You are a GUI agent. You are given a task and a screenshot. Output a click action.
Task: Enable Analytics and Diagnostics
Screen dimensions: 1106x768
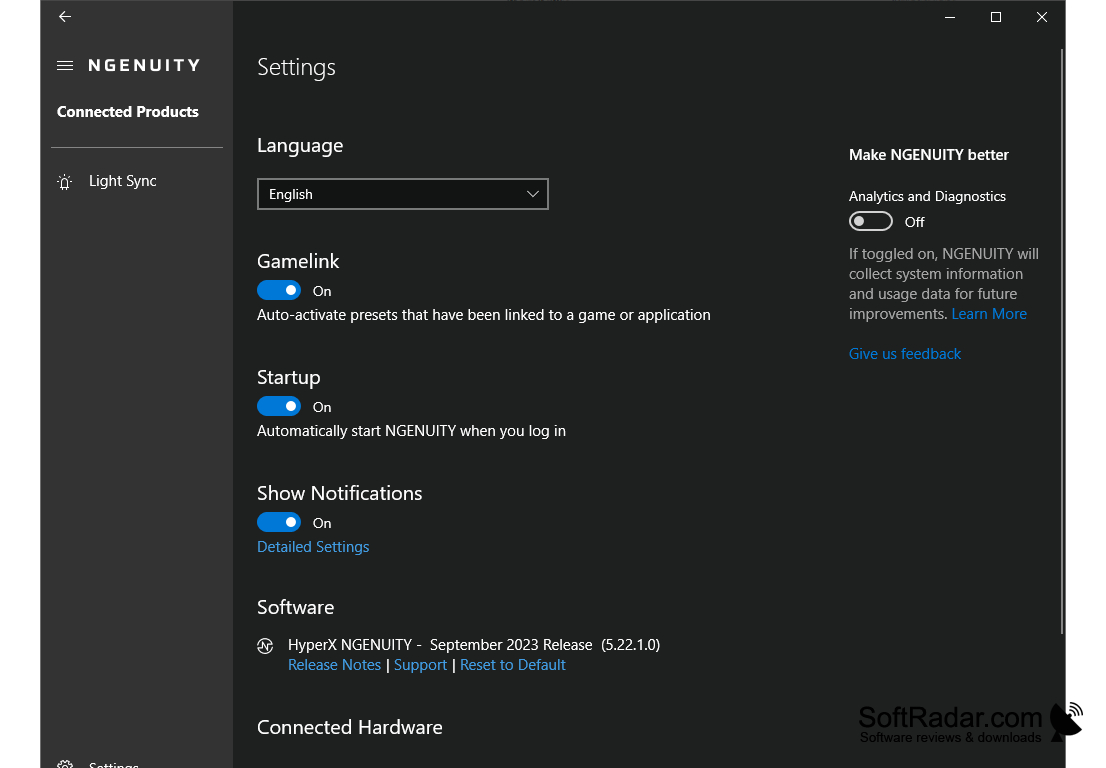pos(870,221)
